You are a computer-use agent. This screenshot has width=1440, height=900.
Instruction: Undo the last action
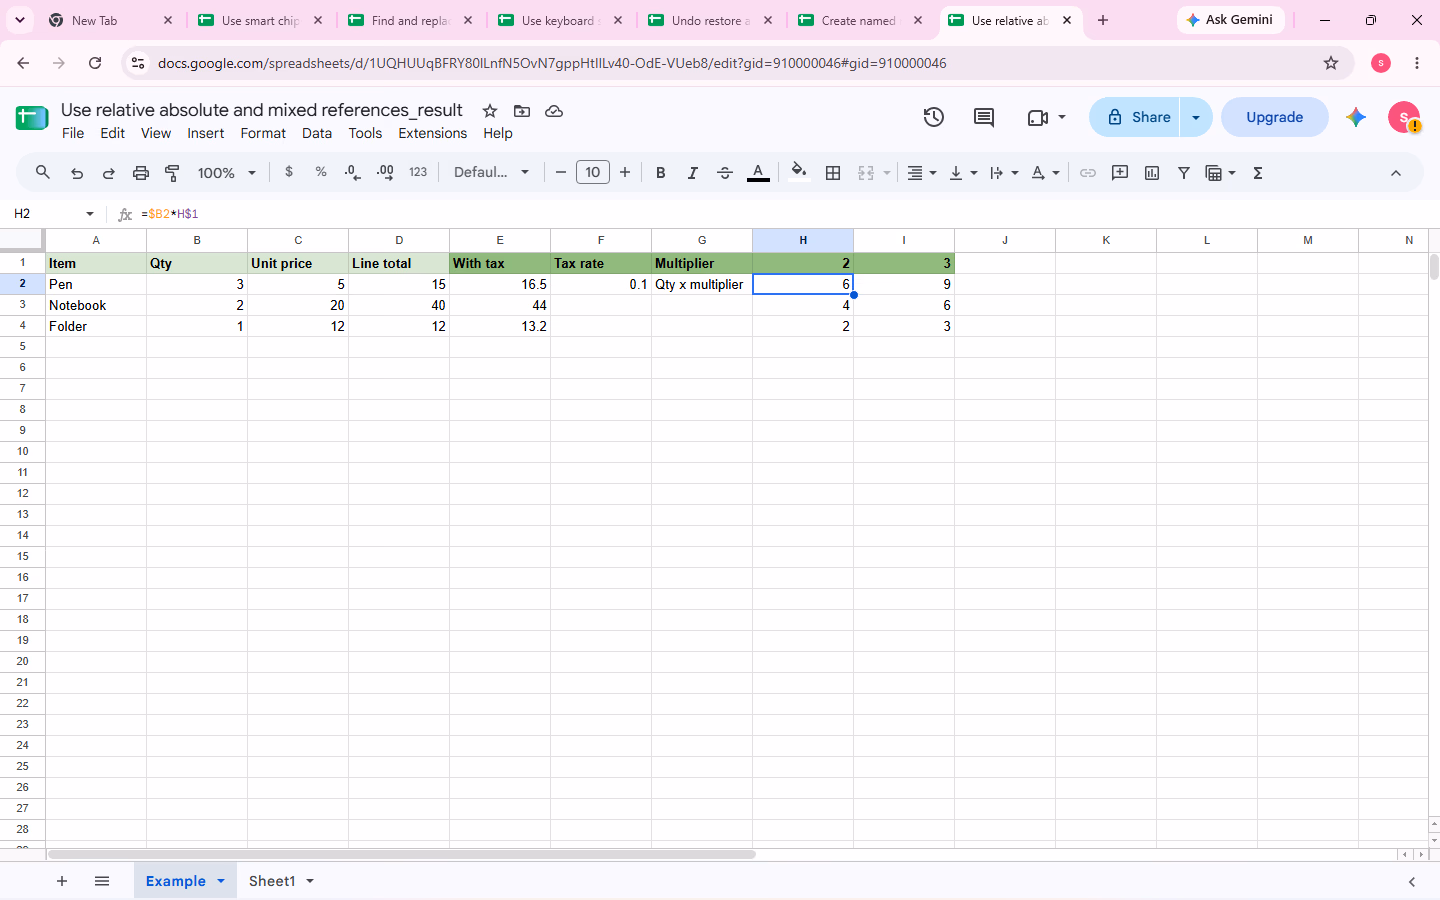pos(77,173)
